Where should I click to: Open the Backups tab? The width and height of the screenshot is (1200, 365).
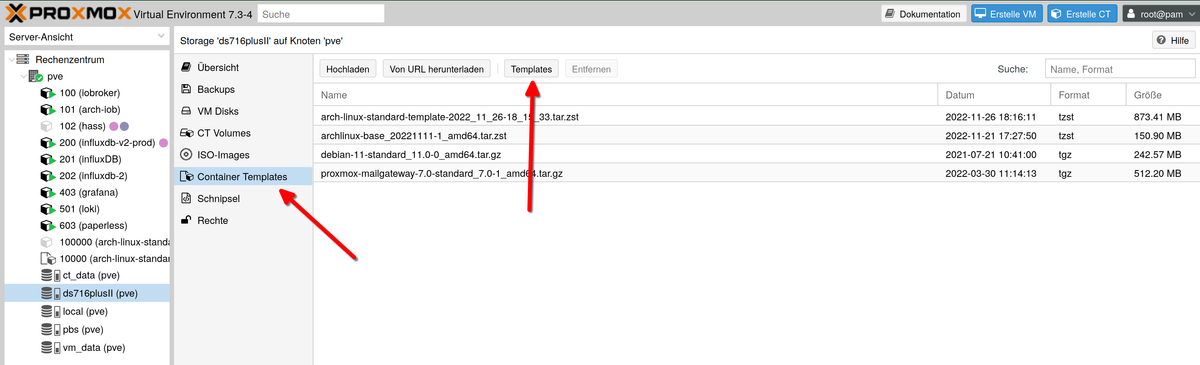243,89
